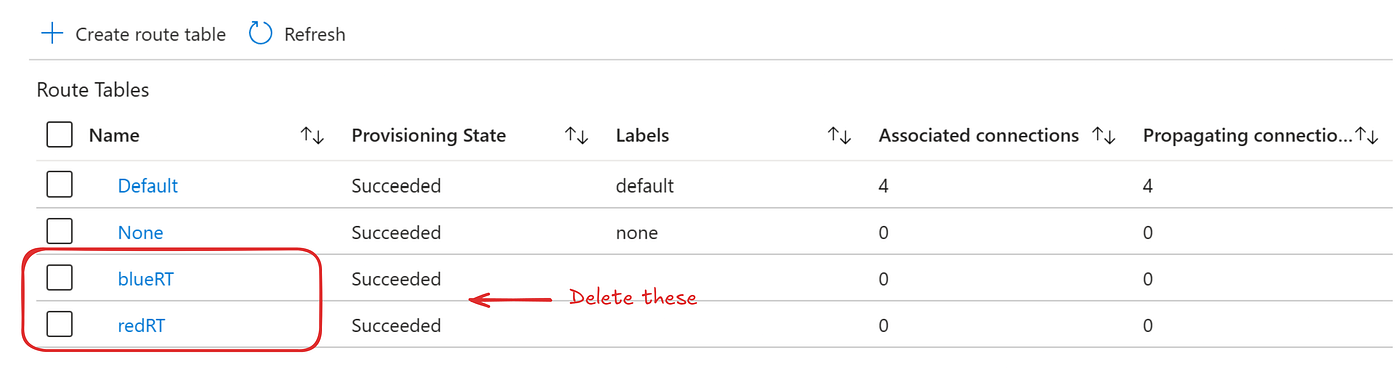Sort by Propagating connections arrows icon

[x=1368, y=136]
